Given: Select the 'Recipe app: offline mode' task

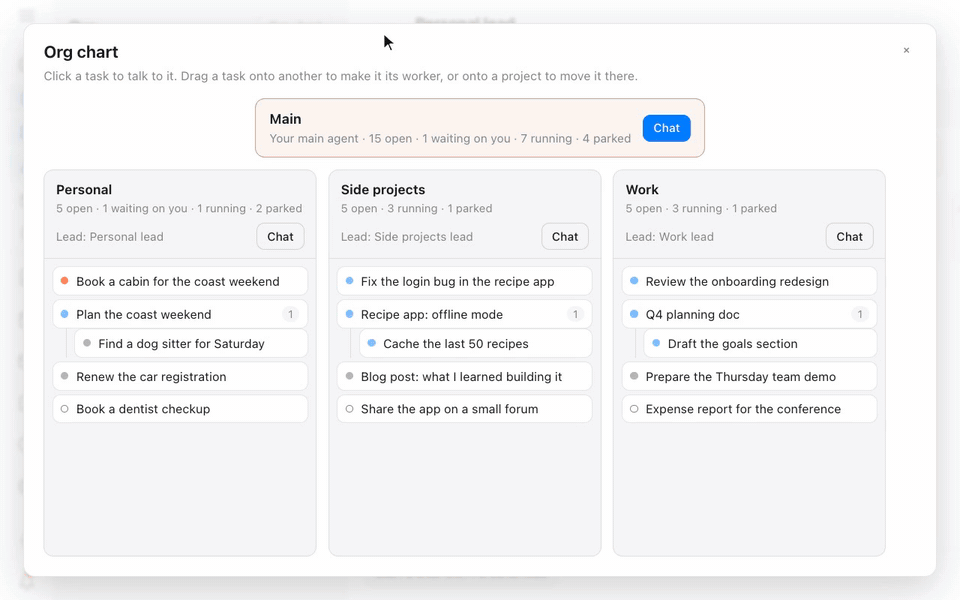Looking at the screenshot, I should coord(465,315).
